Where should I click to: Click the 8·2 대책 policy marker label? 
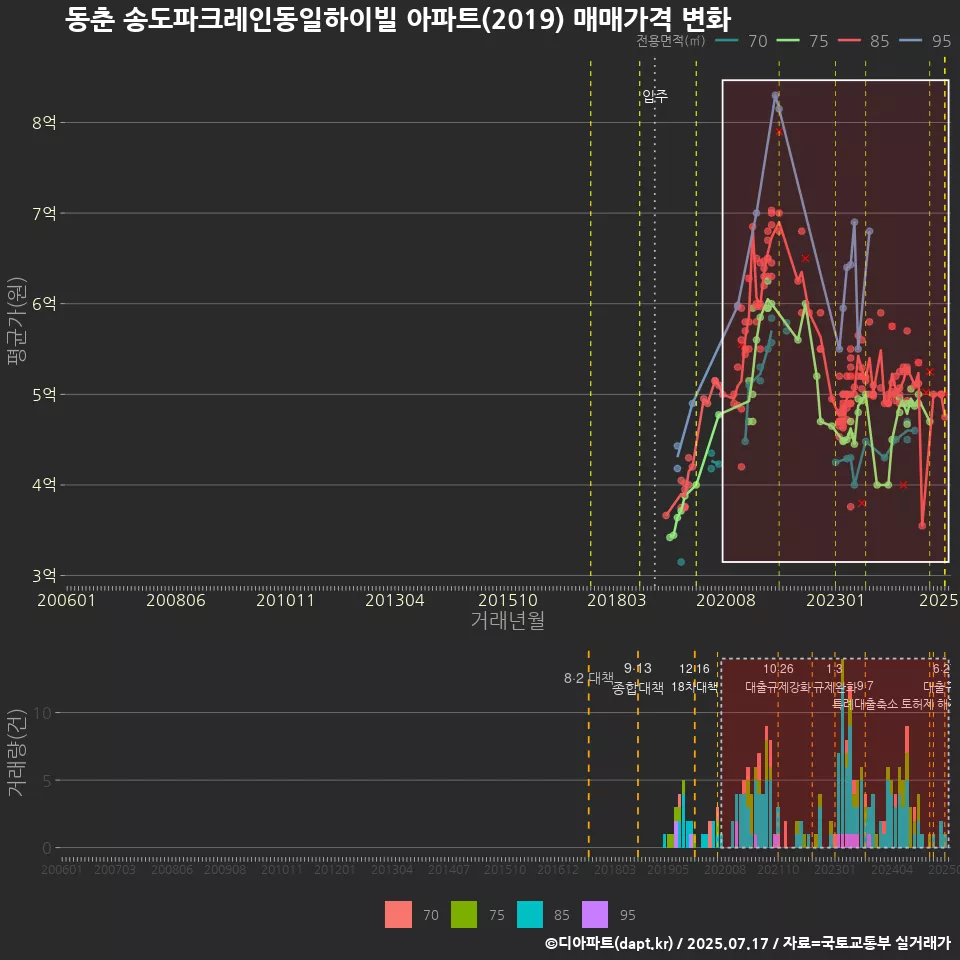tap(588, 678)
